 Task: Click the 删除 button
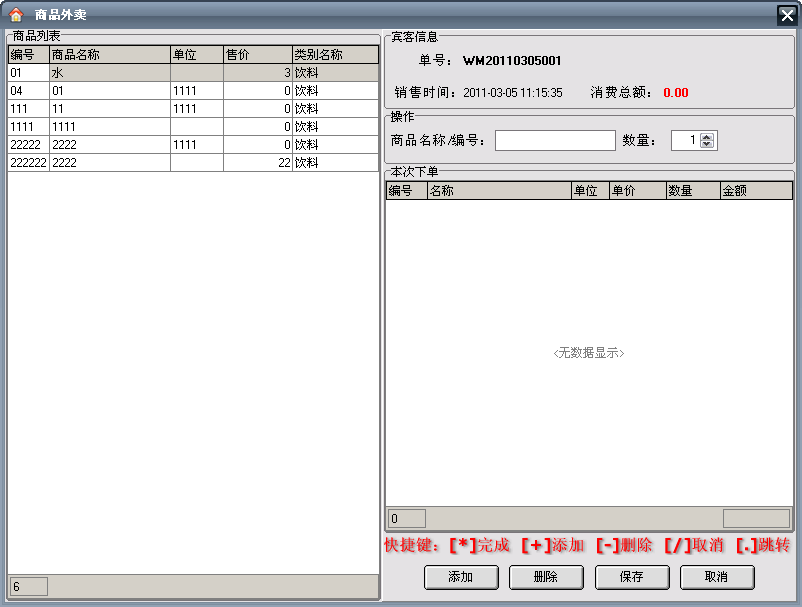pos(546,577)
